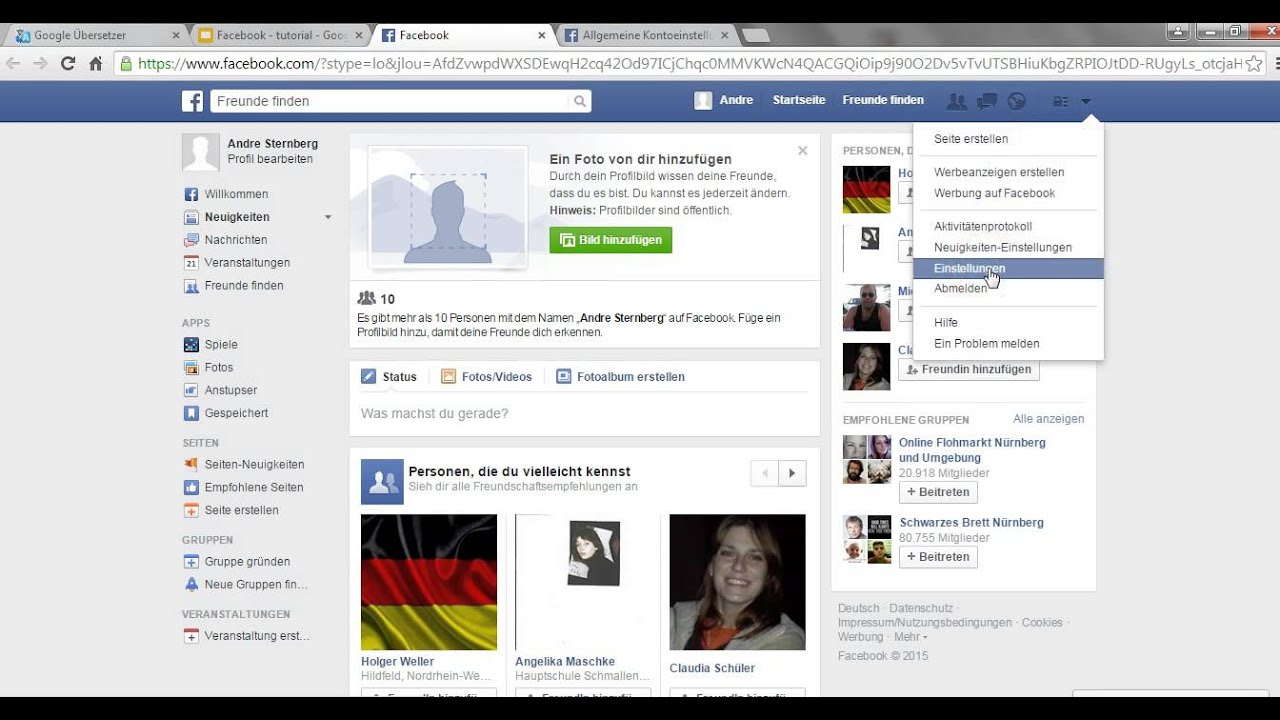Close the add photo prompt

tap(802, 151)
